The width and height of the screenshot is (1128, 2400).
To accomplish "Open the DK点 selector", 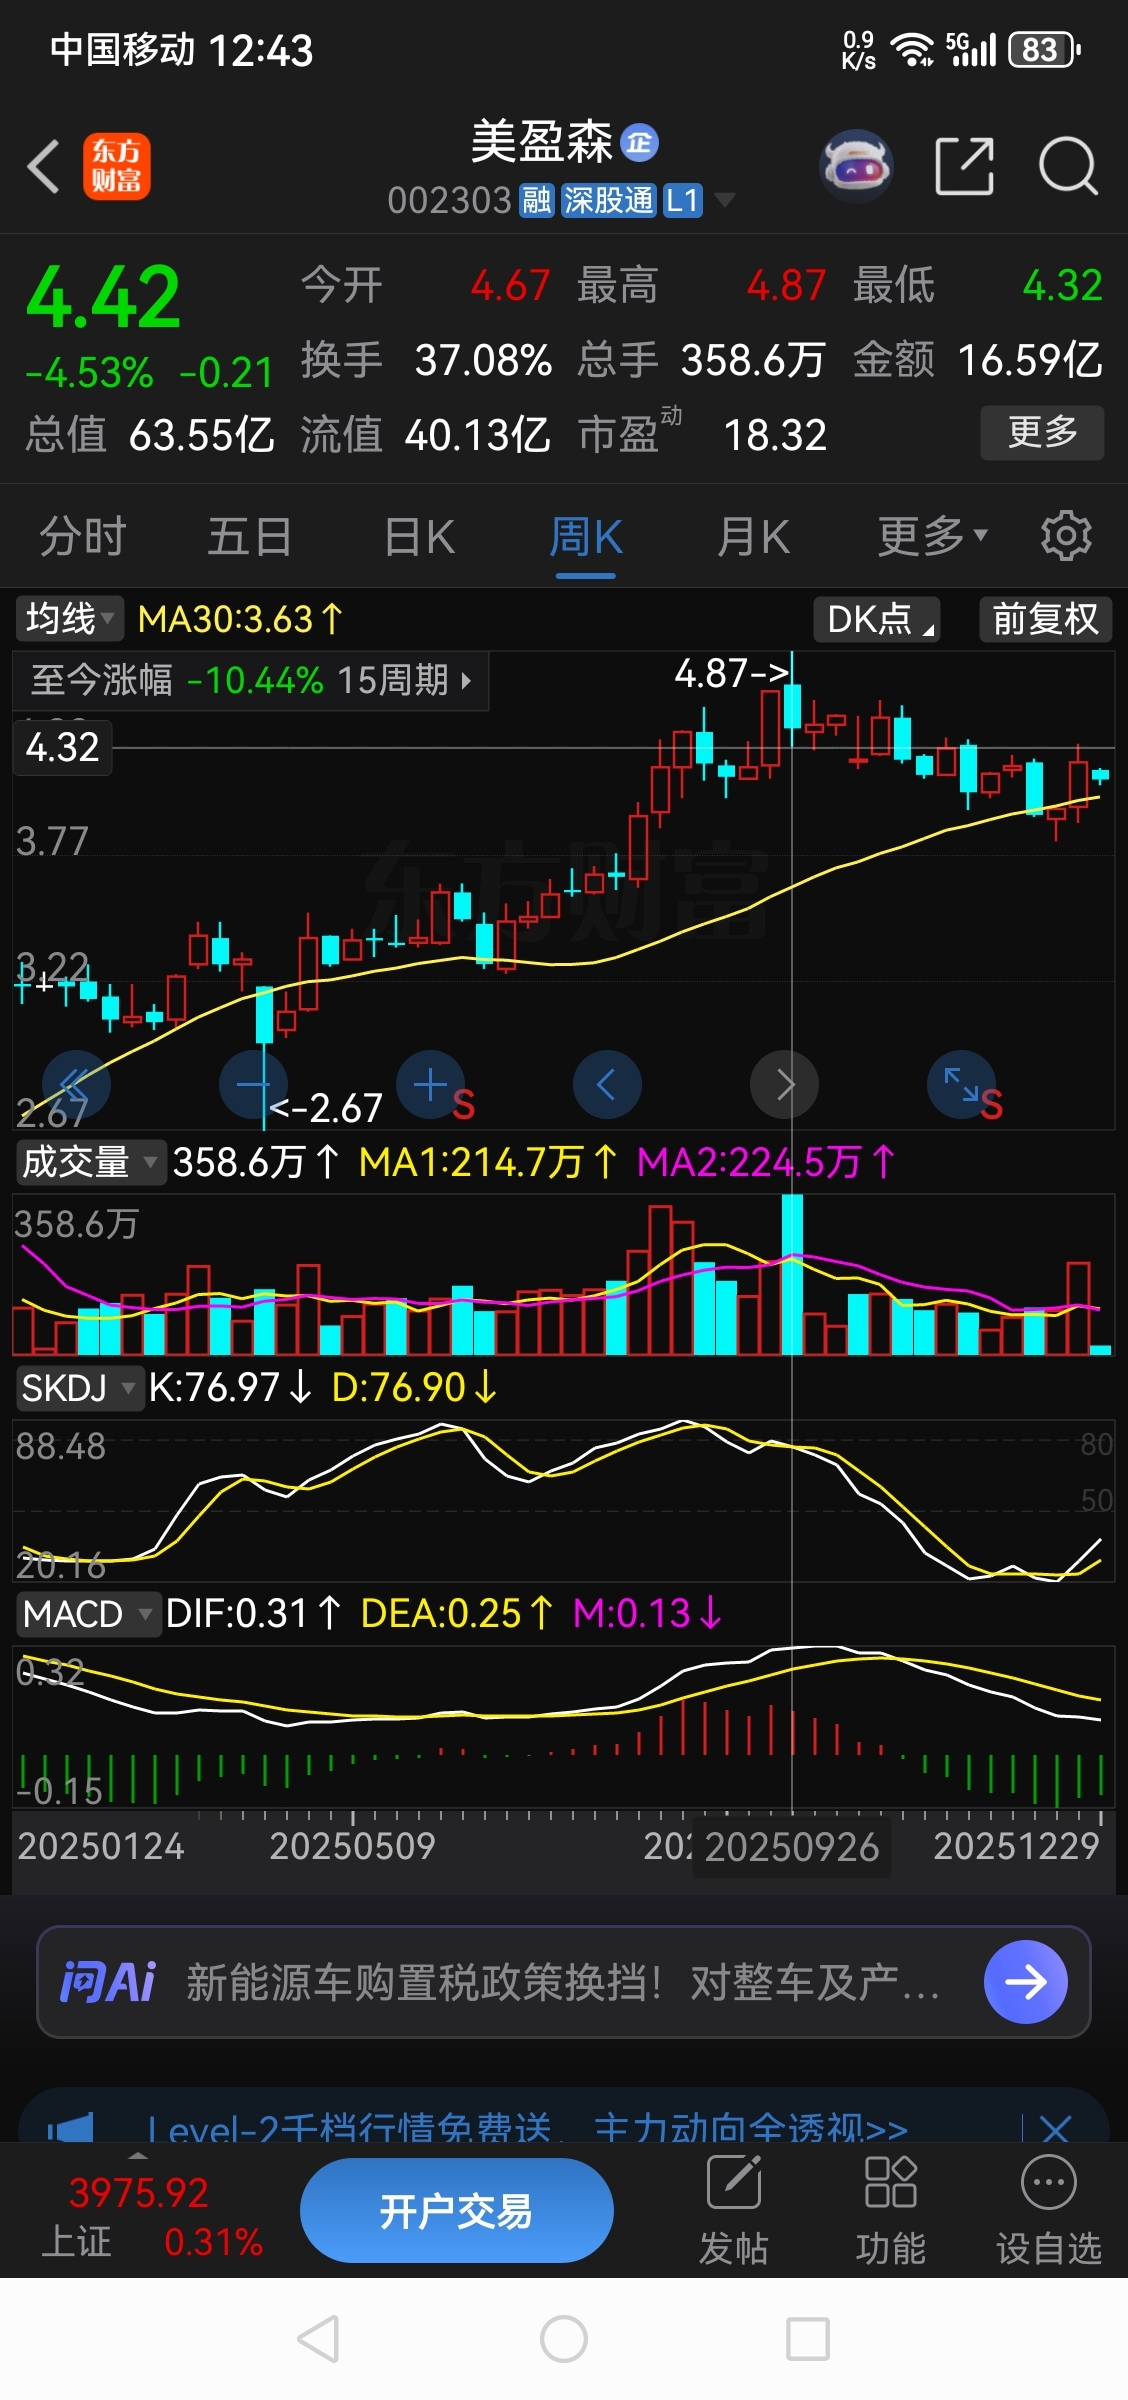I will coord(877,619).
